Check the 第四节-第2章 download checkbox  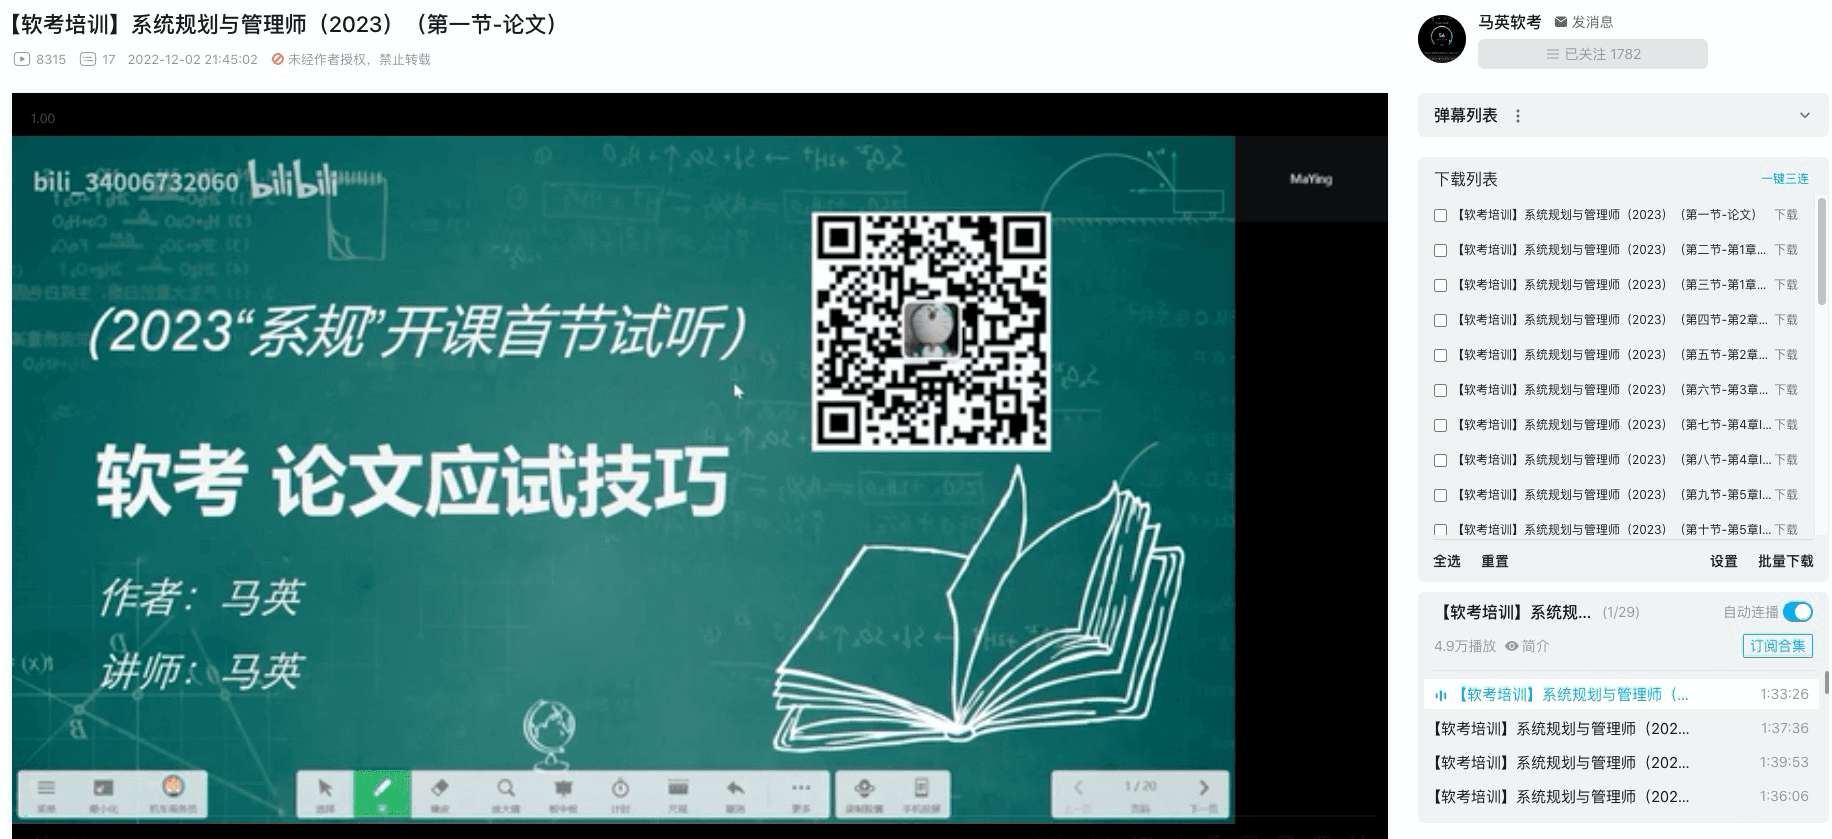pos(1440,320)
